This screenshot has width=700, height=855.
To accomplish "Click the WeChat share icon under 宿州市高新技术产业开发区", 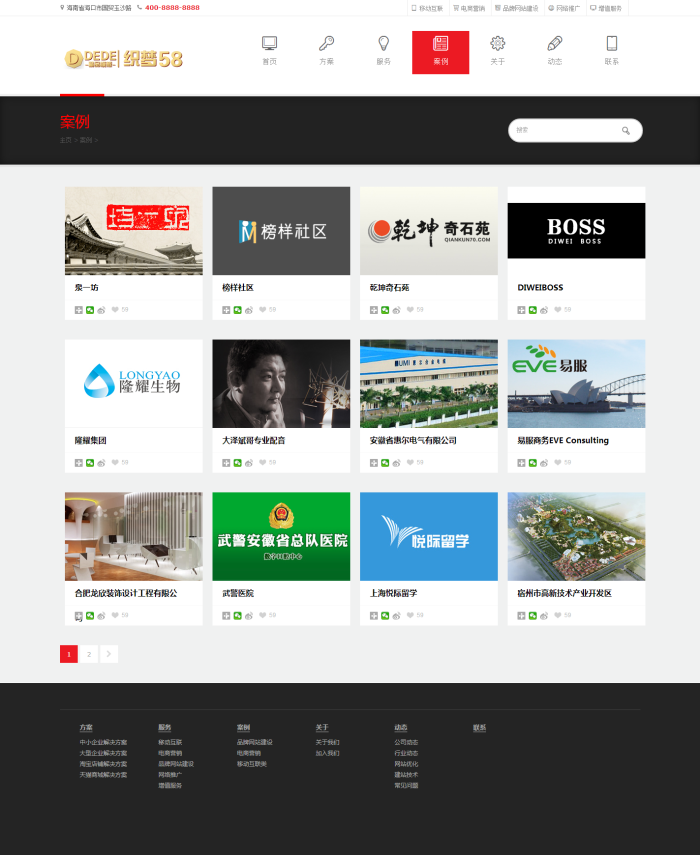I will tap(533, 615).
